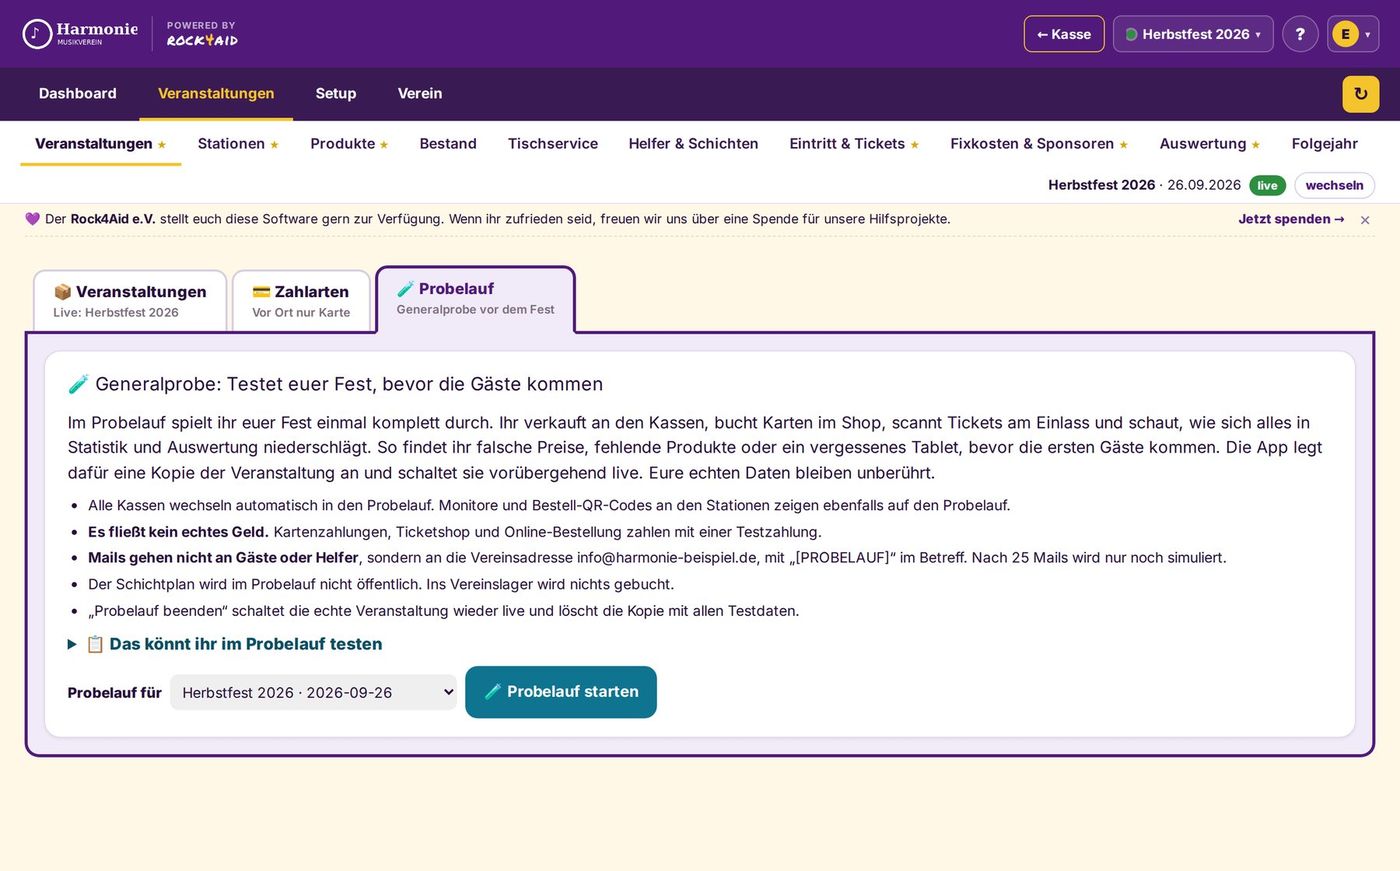
Task: Start the Probelauf
Action: pos(561,692)
